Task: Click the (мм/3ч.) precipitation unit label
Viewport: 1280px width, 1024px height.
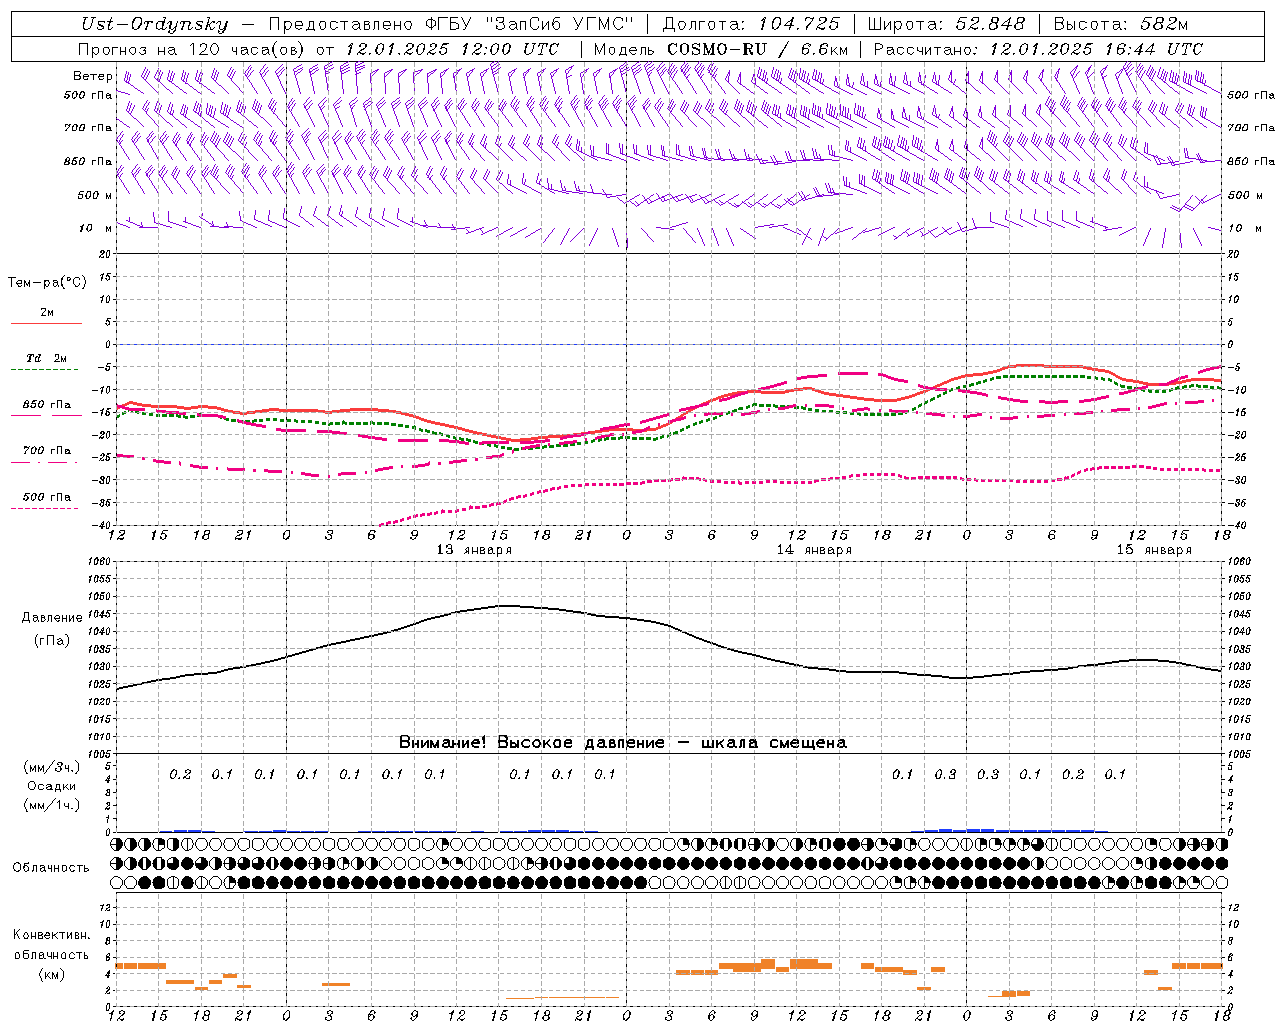Action: (x=51, y=767)
